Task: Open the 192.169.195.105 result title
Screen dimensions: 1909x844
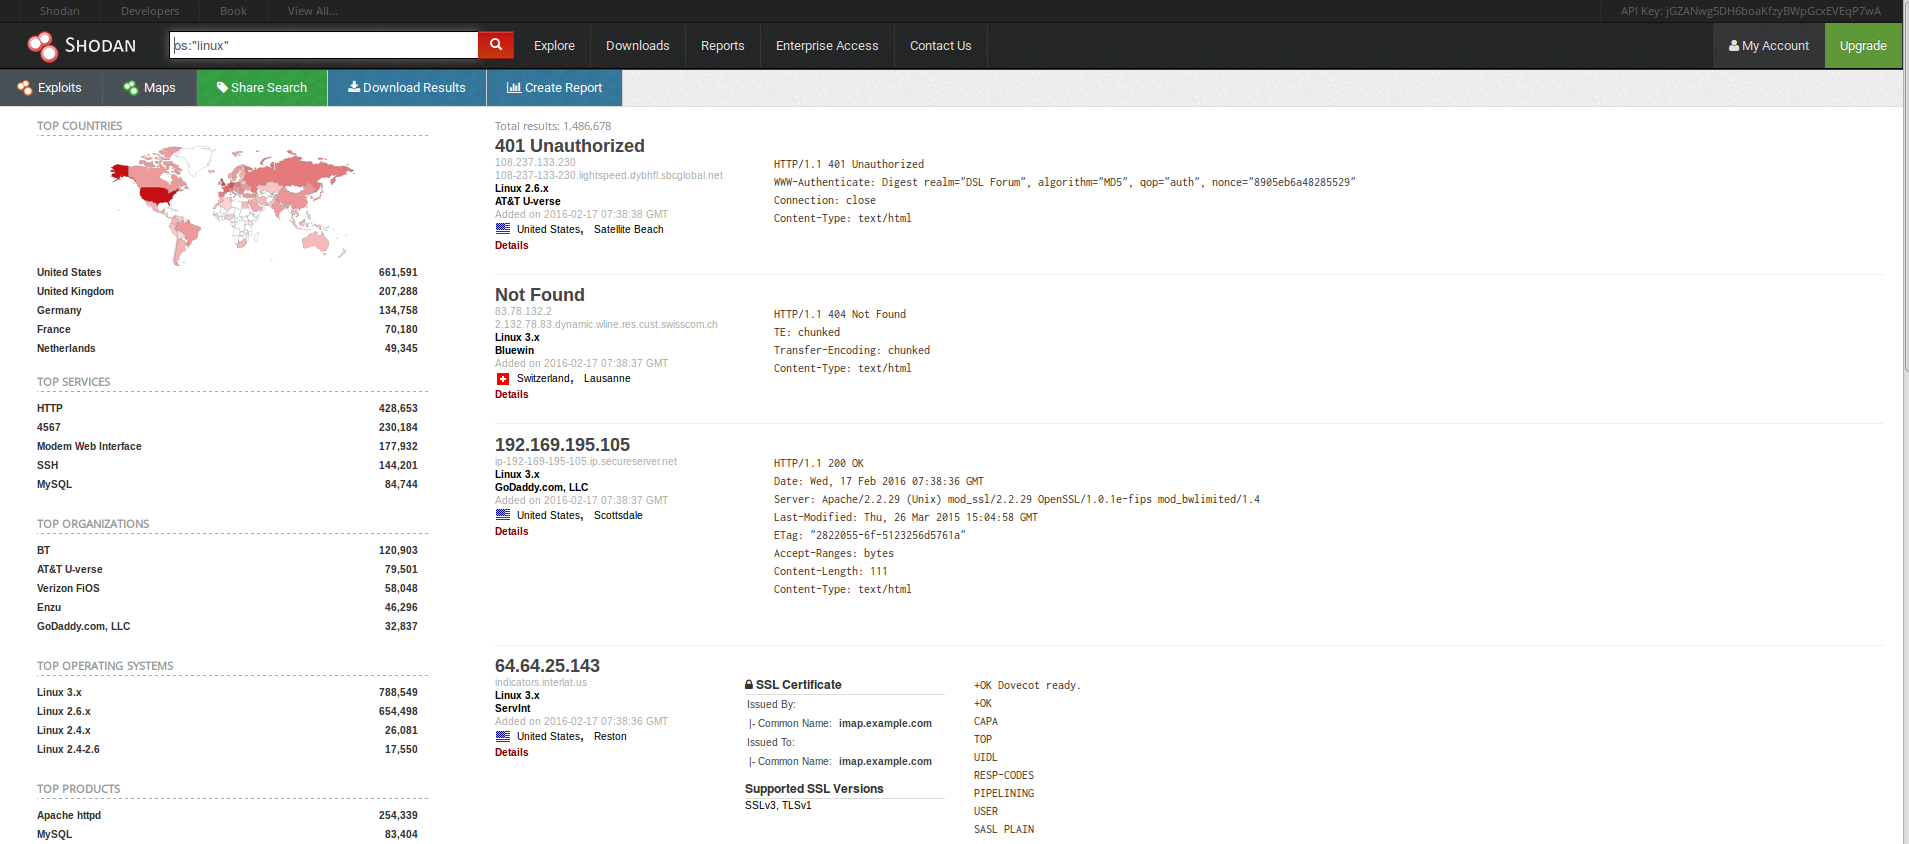Action: [562, 445]
